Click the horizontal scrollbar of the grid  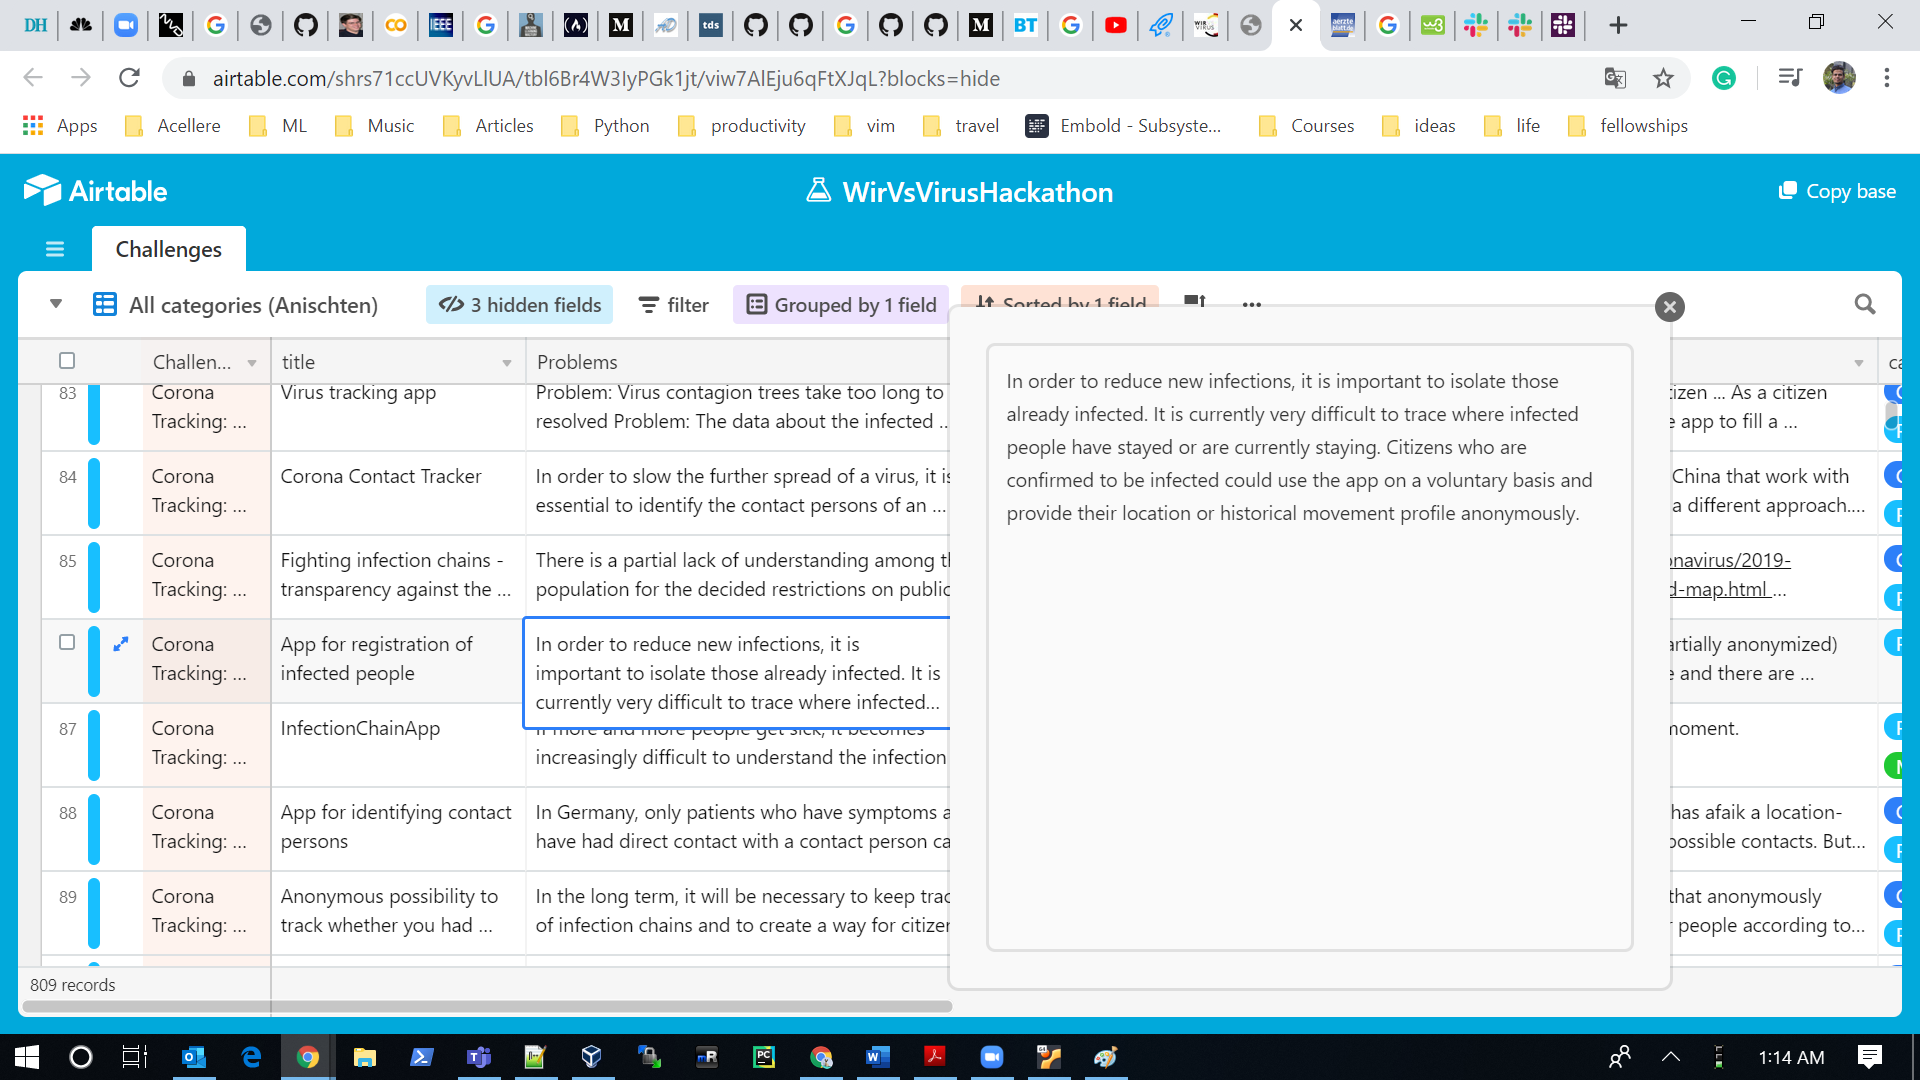click(x=487, y=1006)
